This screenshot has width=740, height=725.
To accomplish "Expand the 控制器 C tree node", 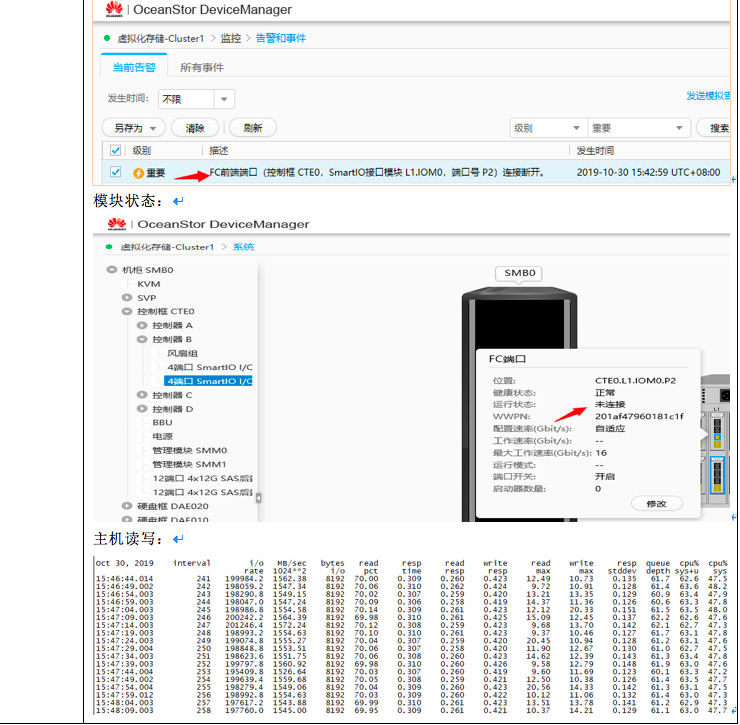I will tap(142, 395).
